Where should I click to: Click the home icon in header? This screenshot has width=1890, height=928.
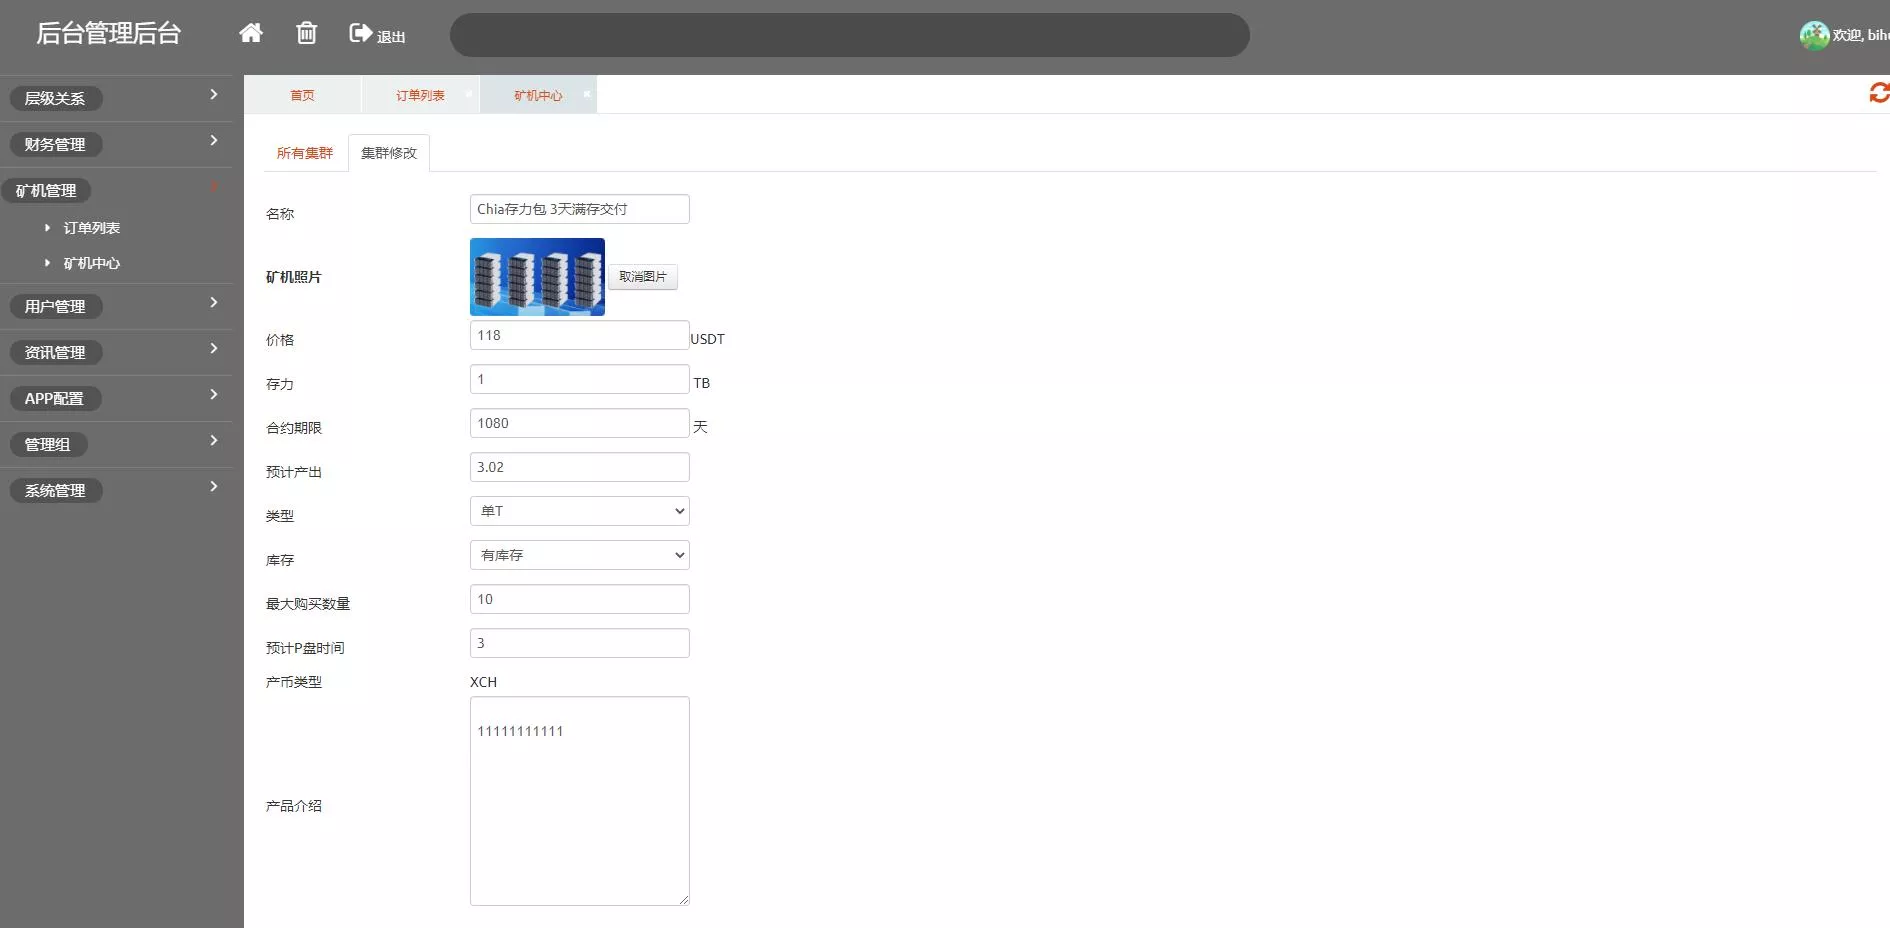point(251,33)
